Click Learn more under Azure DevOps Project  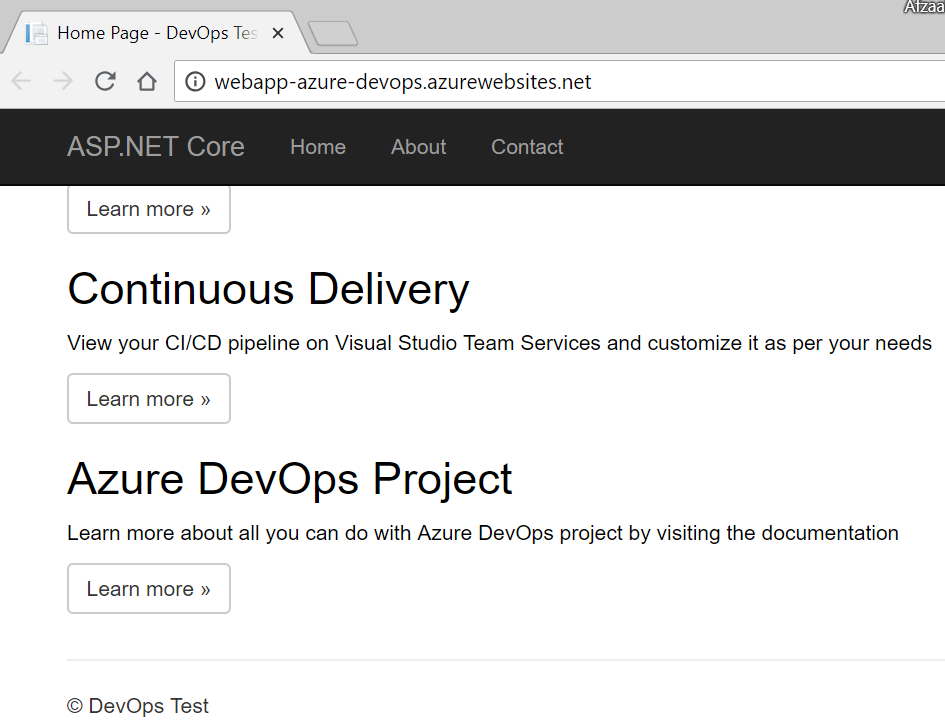click(x=149, y=588)
